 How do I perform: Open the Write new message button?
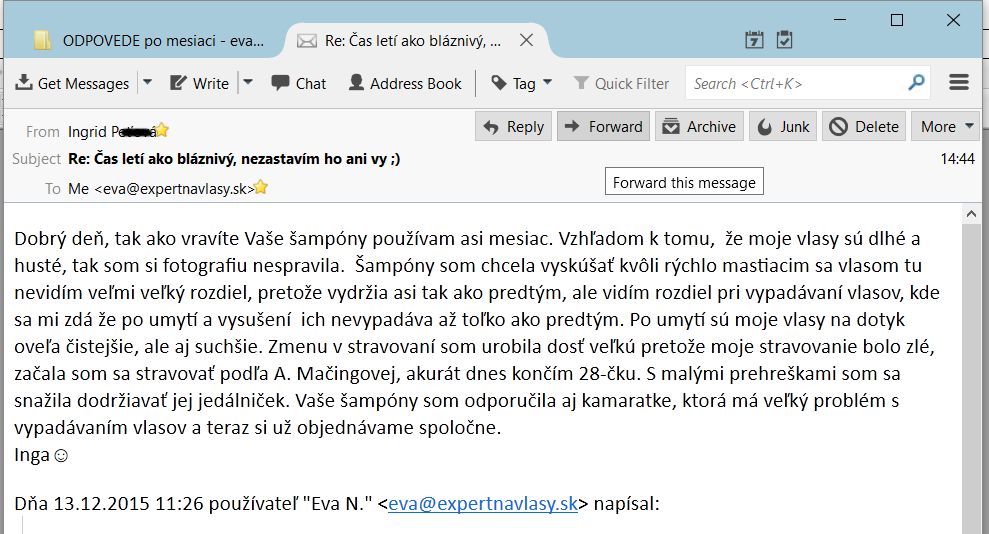coord(199,83)
